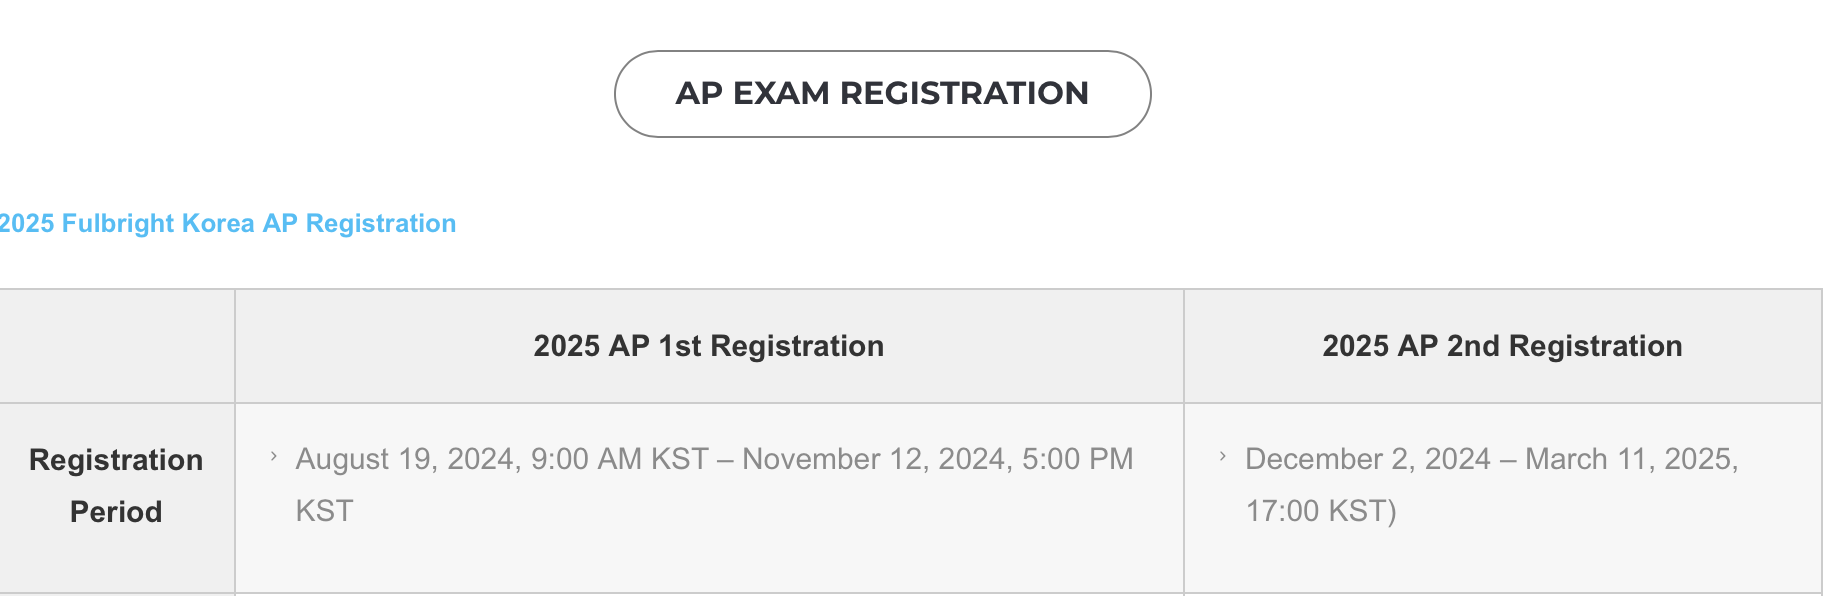Screen dimensions: 1826x596
Task: Click the bullet chevron before August 19, 2024
Action: 274,457
